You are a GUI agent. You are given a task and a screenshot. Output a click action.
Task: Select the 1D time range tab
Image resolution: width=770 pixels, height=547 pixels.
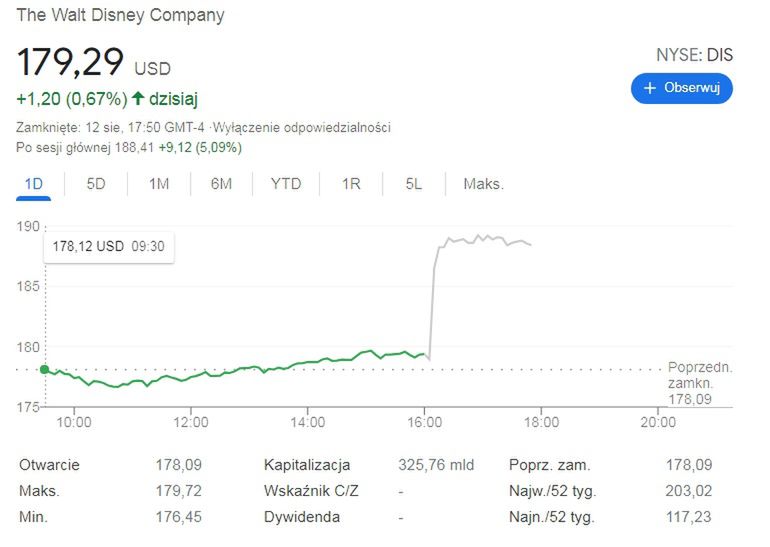(x=33, y=184)
